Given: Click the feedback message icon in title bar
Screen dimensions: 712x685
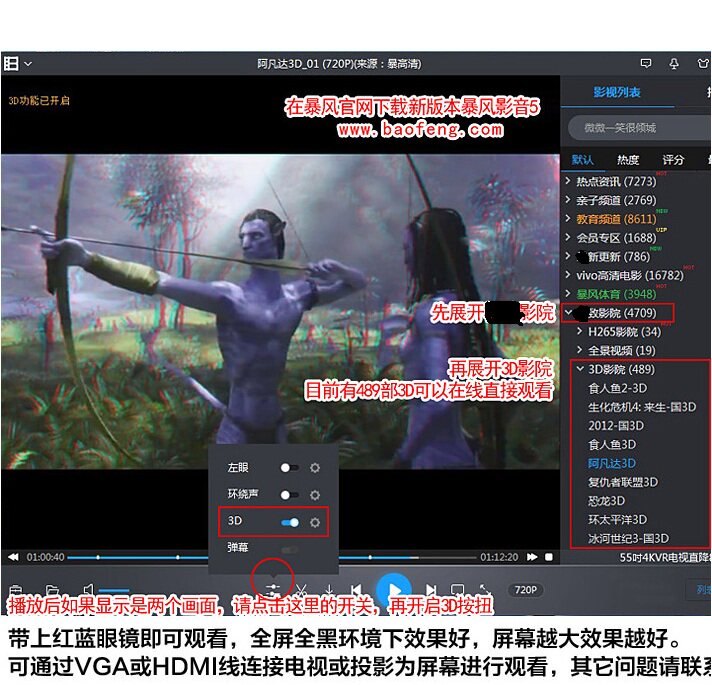Looking at the screenshot, I should pos(647,64).
